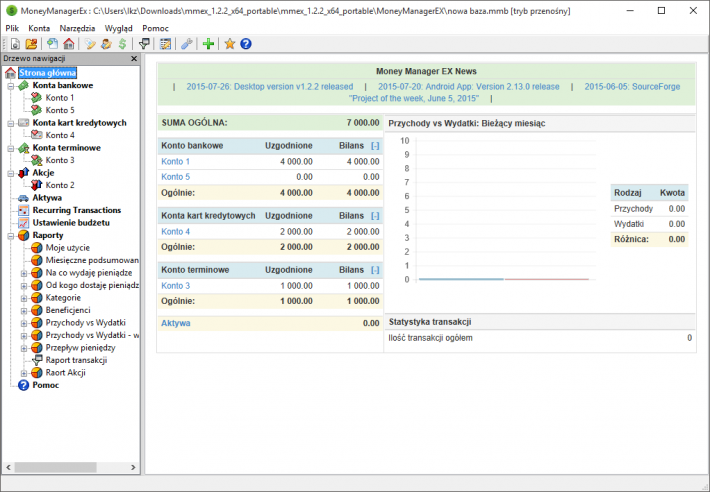Screen dimensions: 710x492
Task: Collapse the Raporty tree node
Action: point(10,235)
